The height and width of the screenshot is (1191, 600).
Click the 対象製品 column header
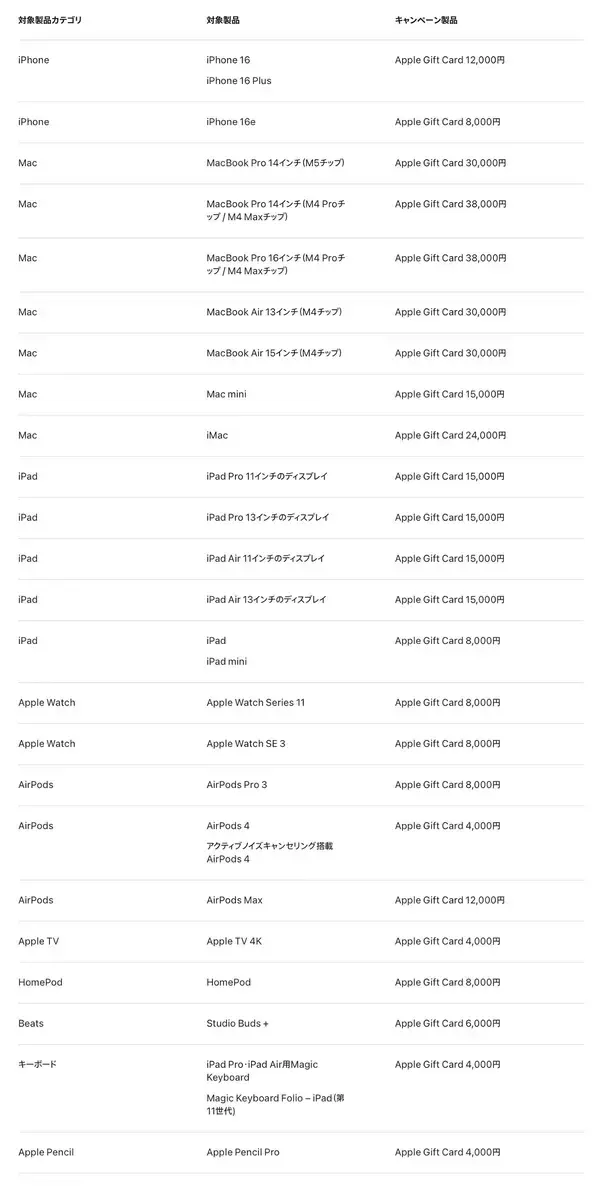(x=222, y=20)
